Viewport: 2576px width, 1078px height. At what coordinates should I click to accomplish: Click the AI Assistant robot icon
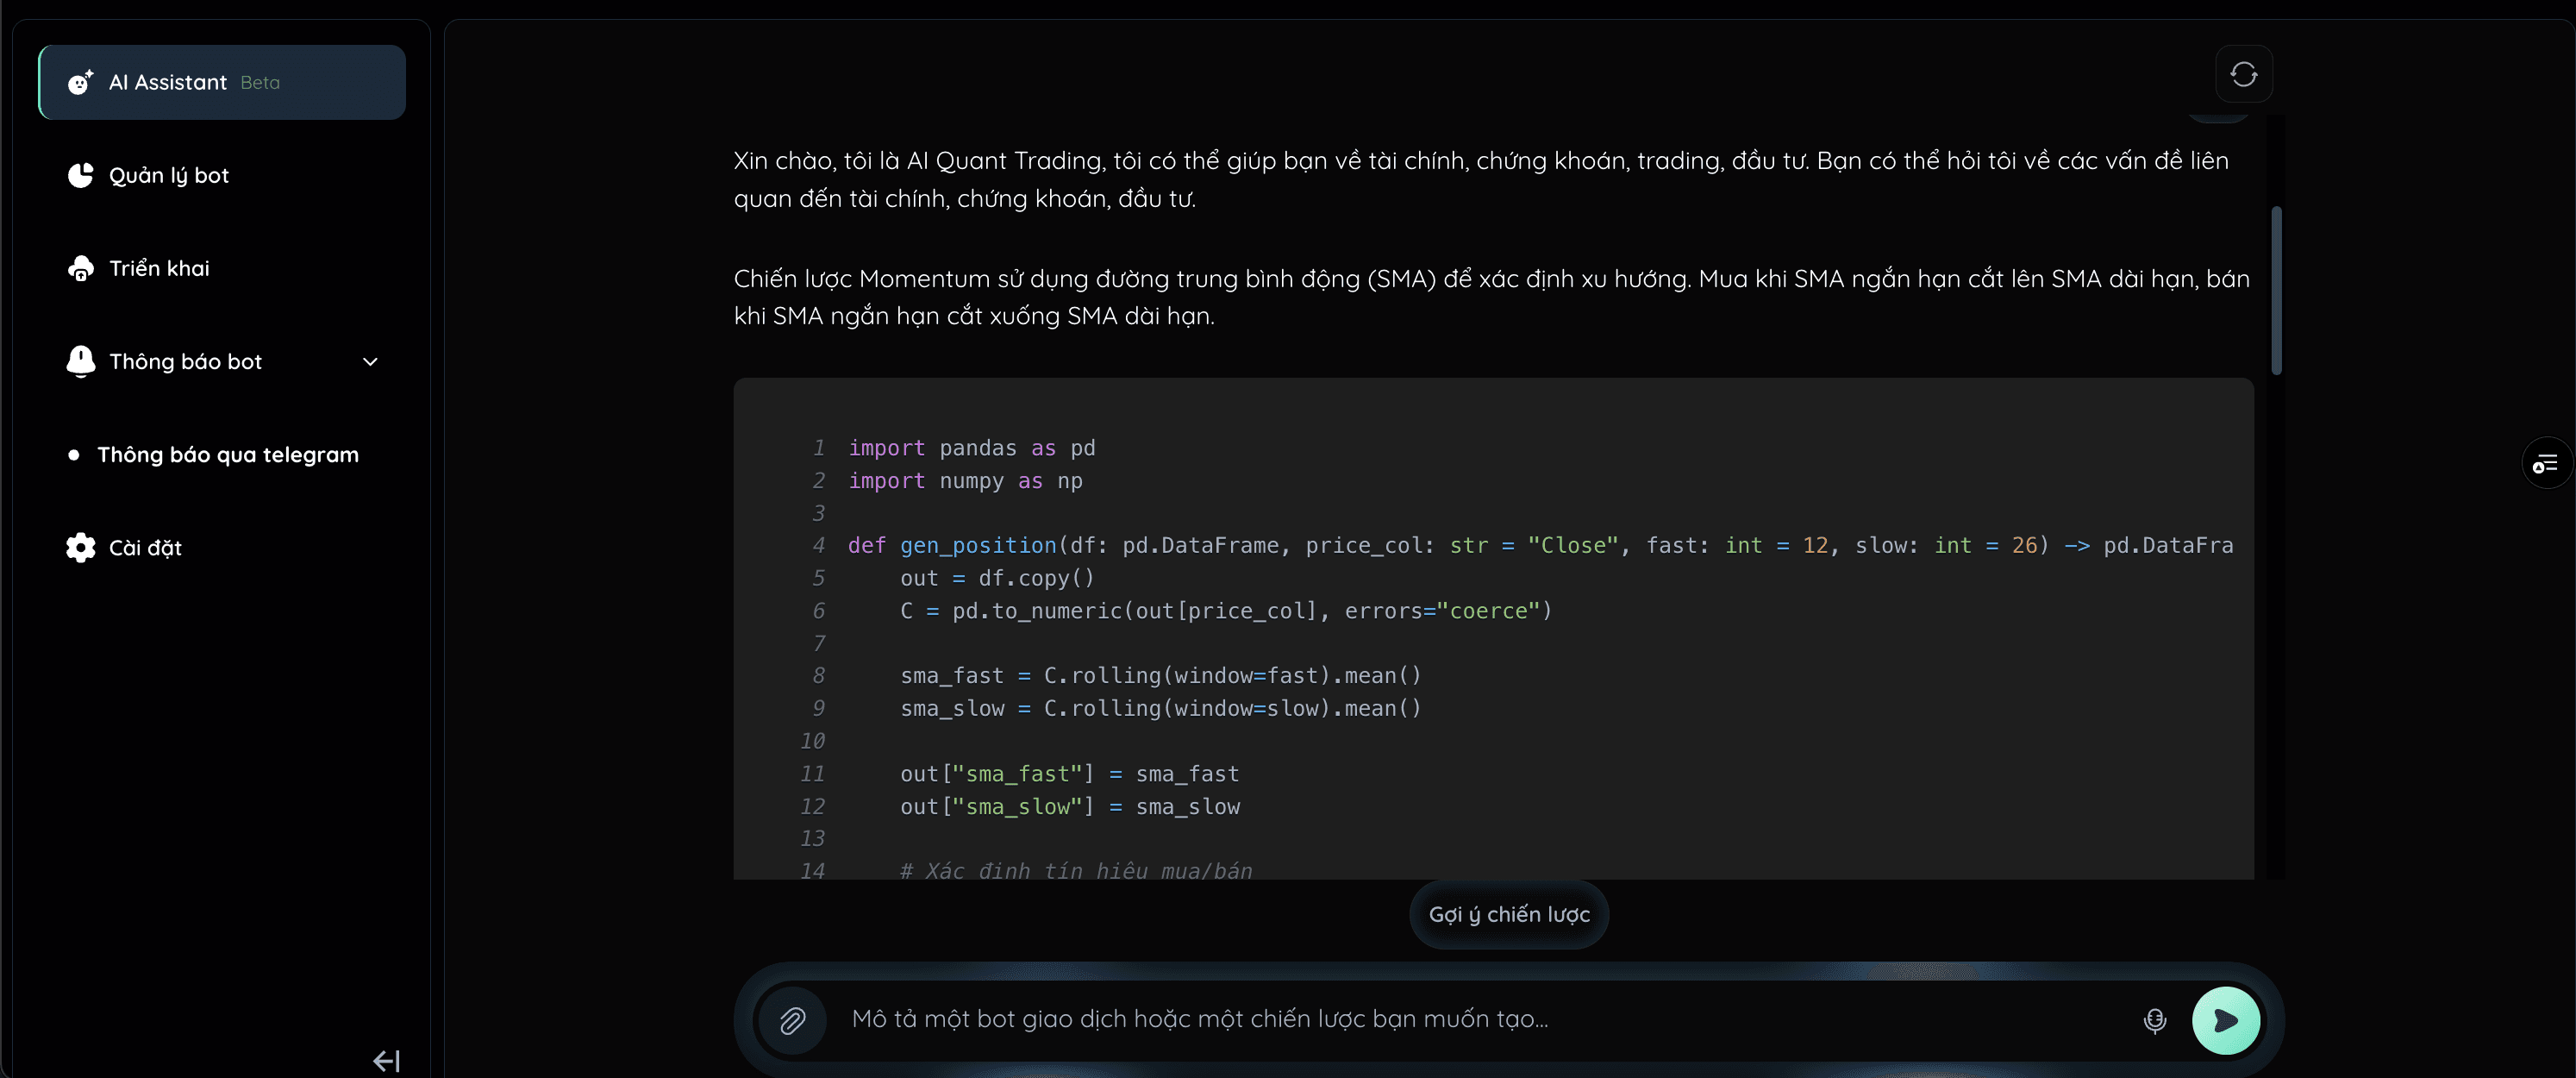[x=80, y=82]
